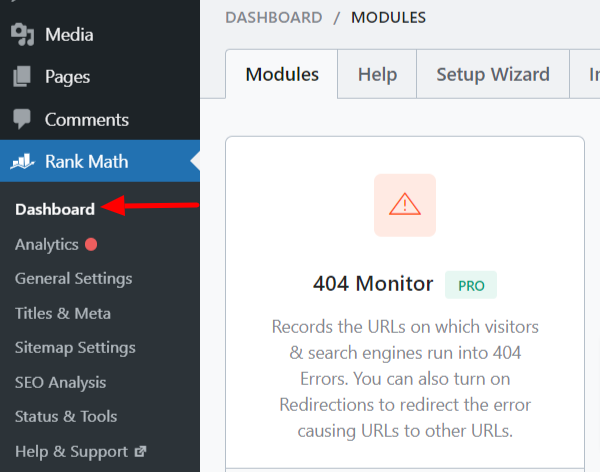The height and width of the screenshot is (472, 600).
Task: Switch to the Modules tab
Action: pyautogui.click(x=282, y=74)
